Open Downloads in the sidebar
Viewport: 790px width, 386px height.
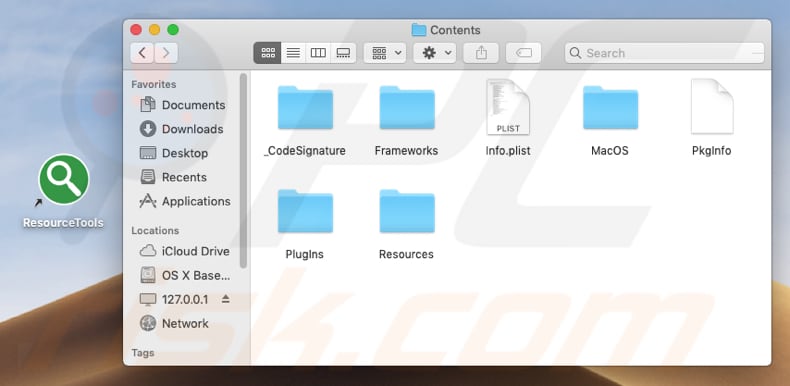click(182, 129)
